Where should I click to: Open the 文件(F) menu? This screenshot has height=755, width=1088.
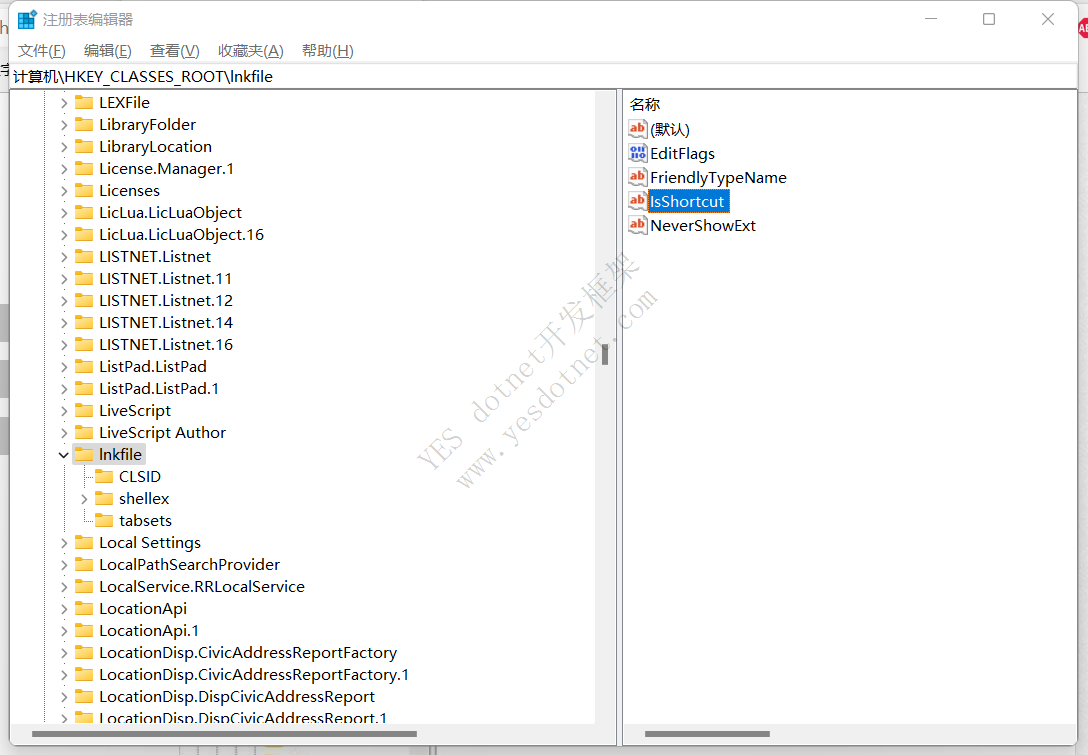[x=42, y=51]
